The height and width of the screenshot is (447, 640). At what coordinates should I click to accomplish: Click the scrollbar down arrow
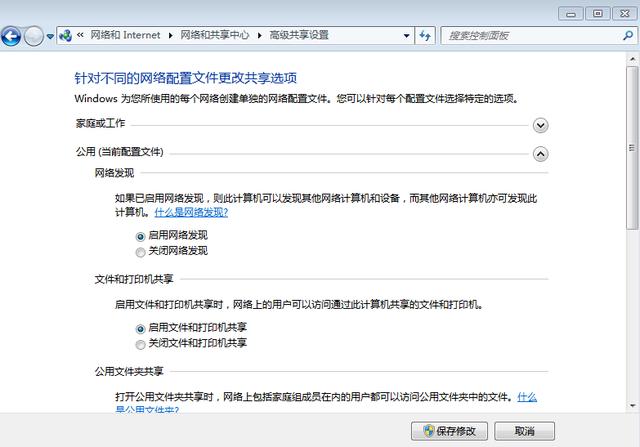point(633,405)
